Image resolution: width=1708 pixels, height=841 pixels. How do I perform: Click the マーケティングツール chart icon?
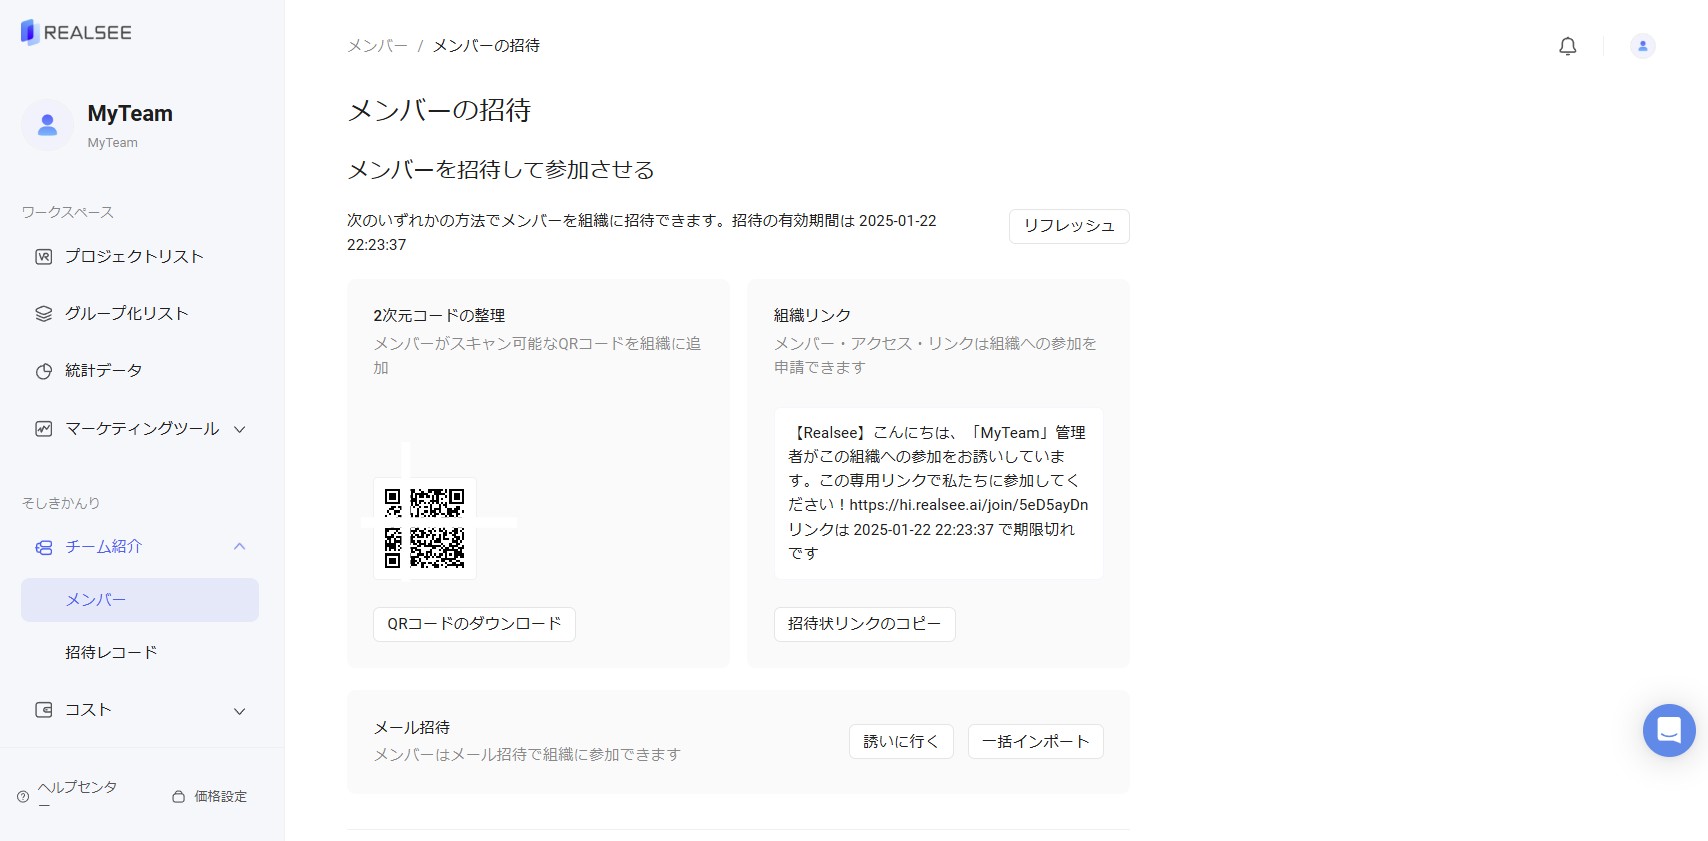tap(44, 429)
